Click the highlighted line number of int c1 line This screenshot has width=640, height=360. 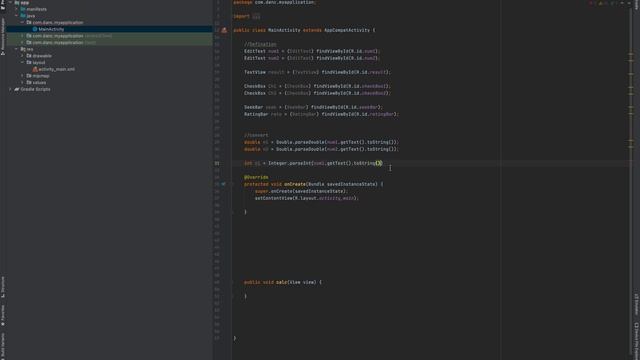(x=217, y=163)
